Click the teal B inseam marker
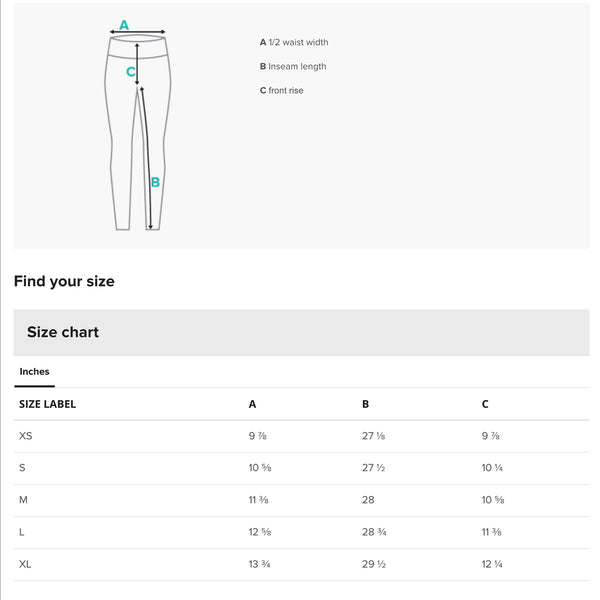 coord(155,183)
